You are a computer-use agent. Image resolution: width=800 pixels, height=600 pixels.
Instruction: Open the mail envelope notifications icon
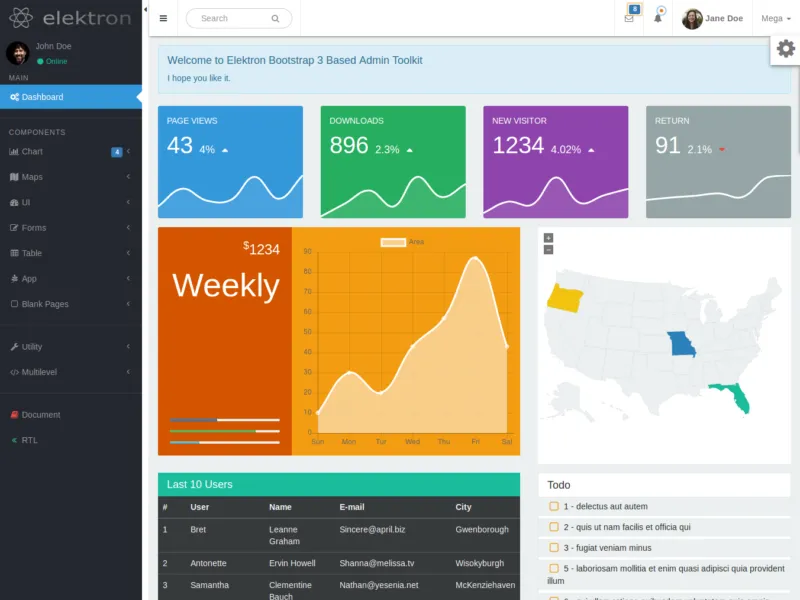click(x=629, y=18)
